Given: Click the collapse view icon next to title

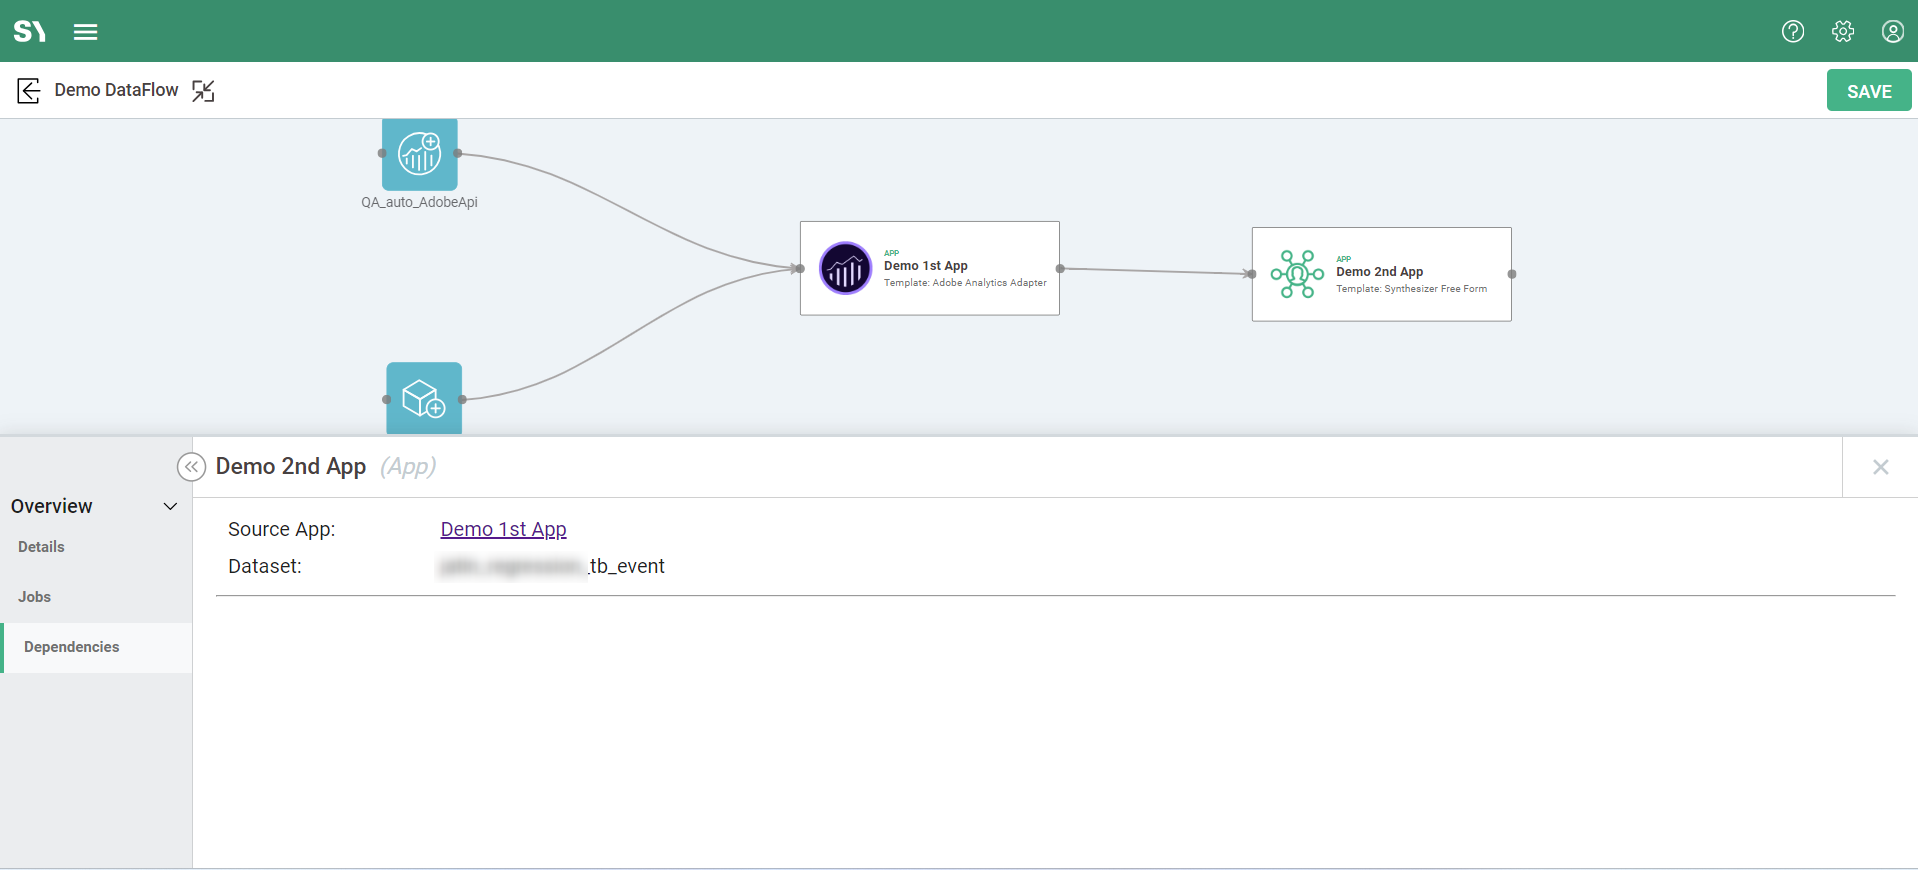Looking at the screenshot, I should point(203,91).
